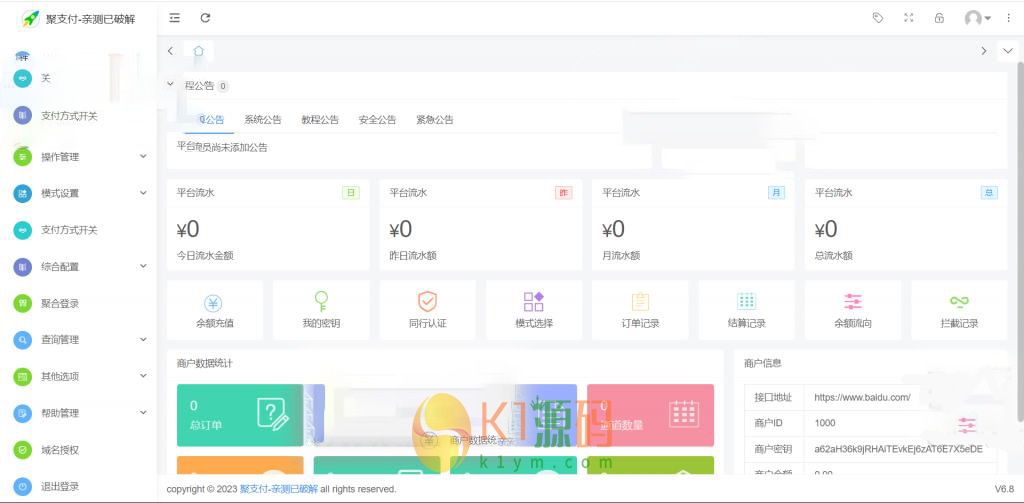Open 我的密钥 key shortcut
The height and width of the screenshot is (503, 1024).
pyautogui.click(x=321, y=310)
